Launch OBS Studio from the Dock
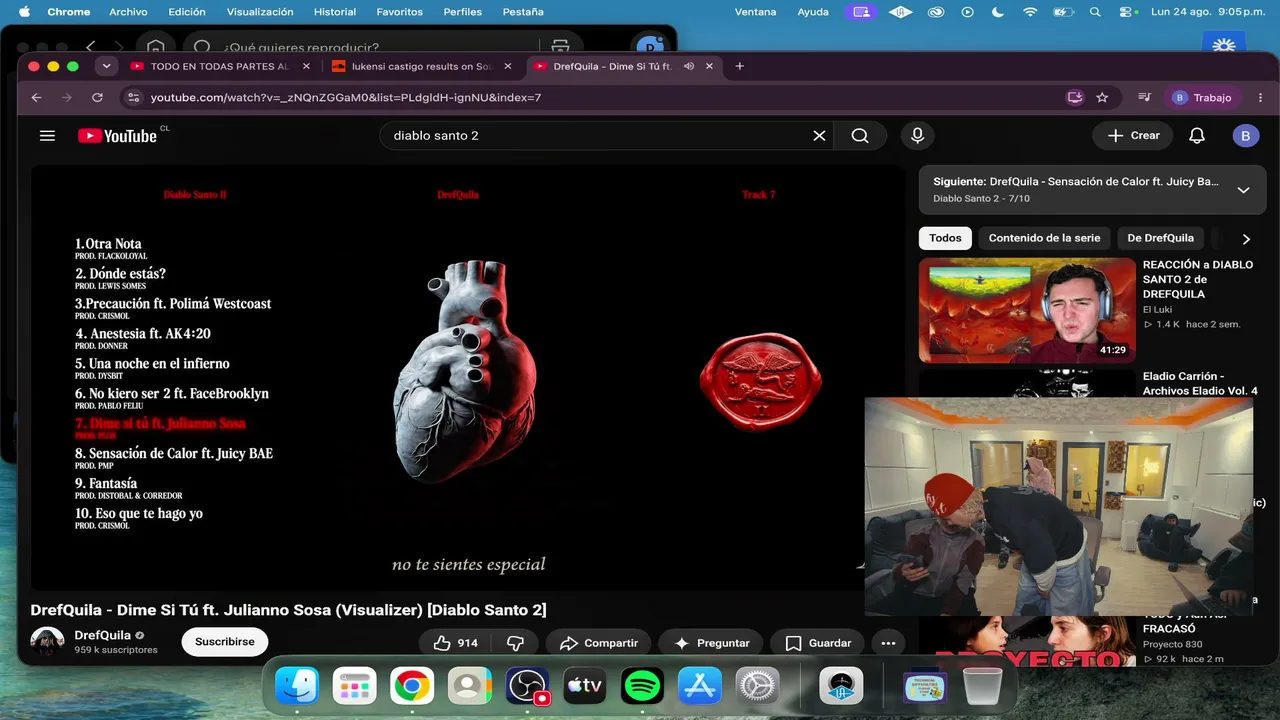Viewport: 1280px width, 720px height. coord(526,686)
